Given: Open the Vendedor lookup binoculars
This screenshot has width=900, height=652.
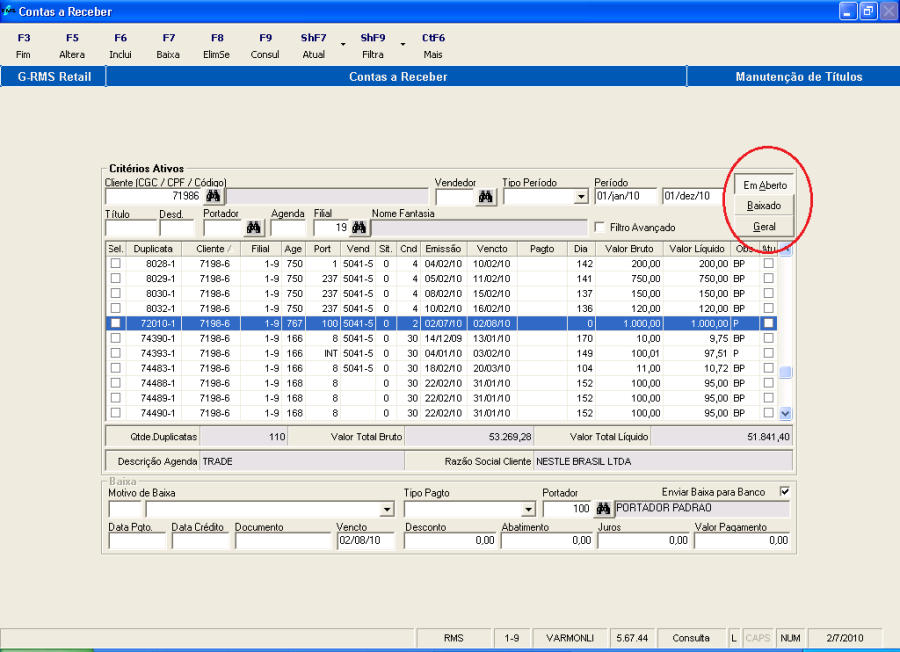Looking at the screenshot, I should [x=487, y=196].
